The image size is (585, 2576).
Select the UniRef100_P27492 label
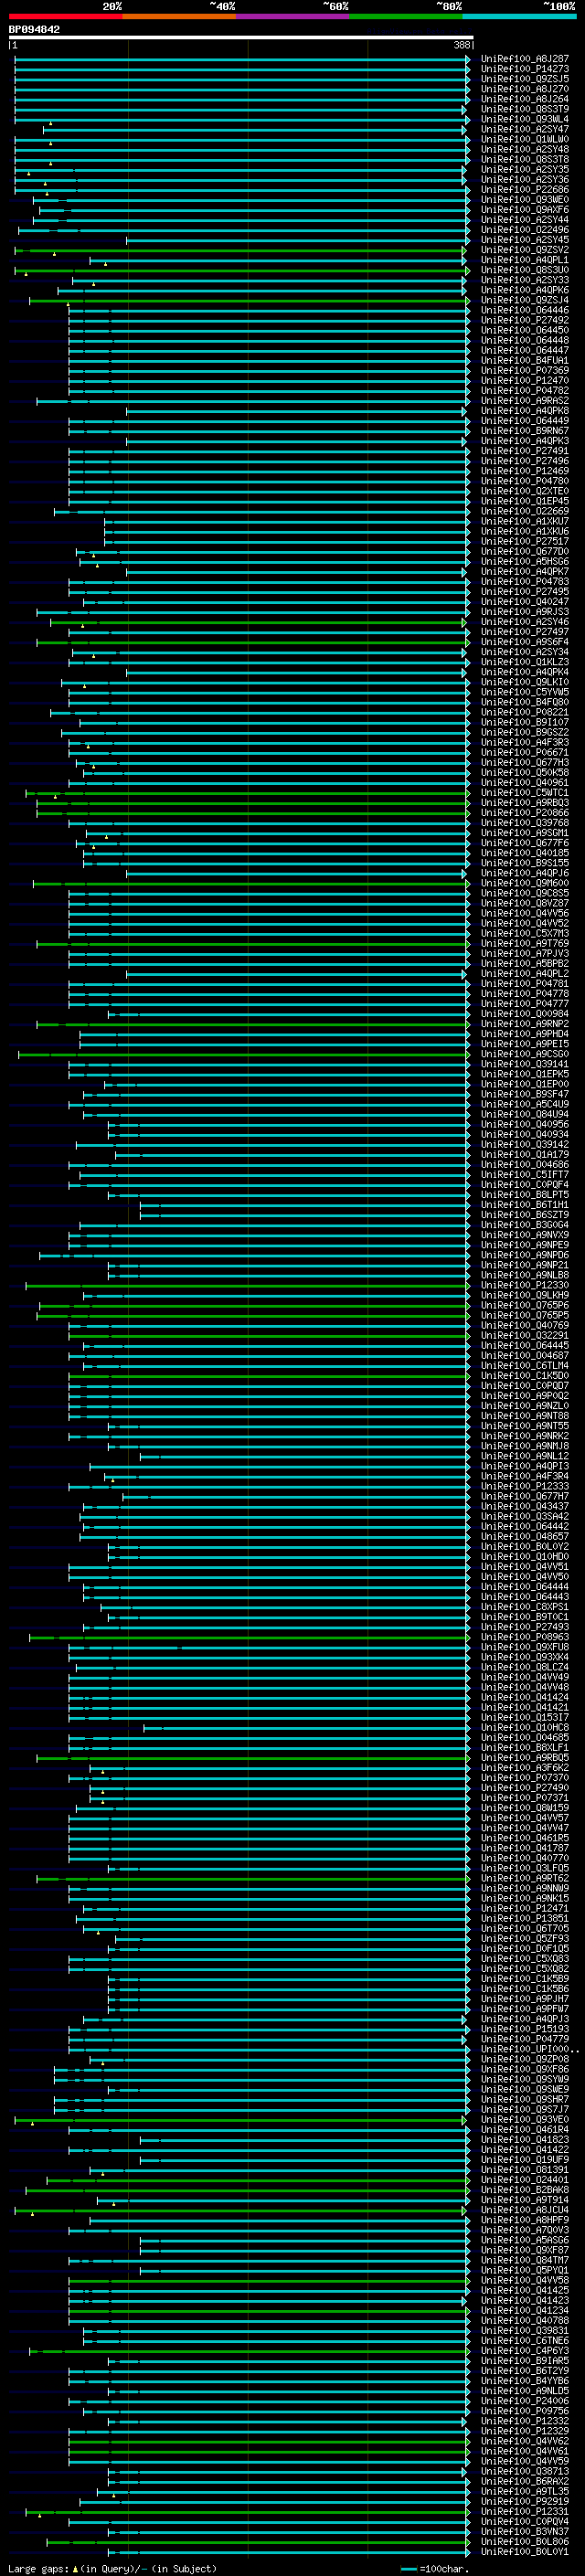525,320
